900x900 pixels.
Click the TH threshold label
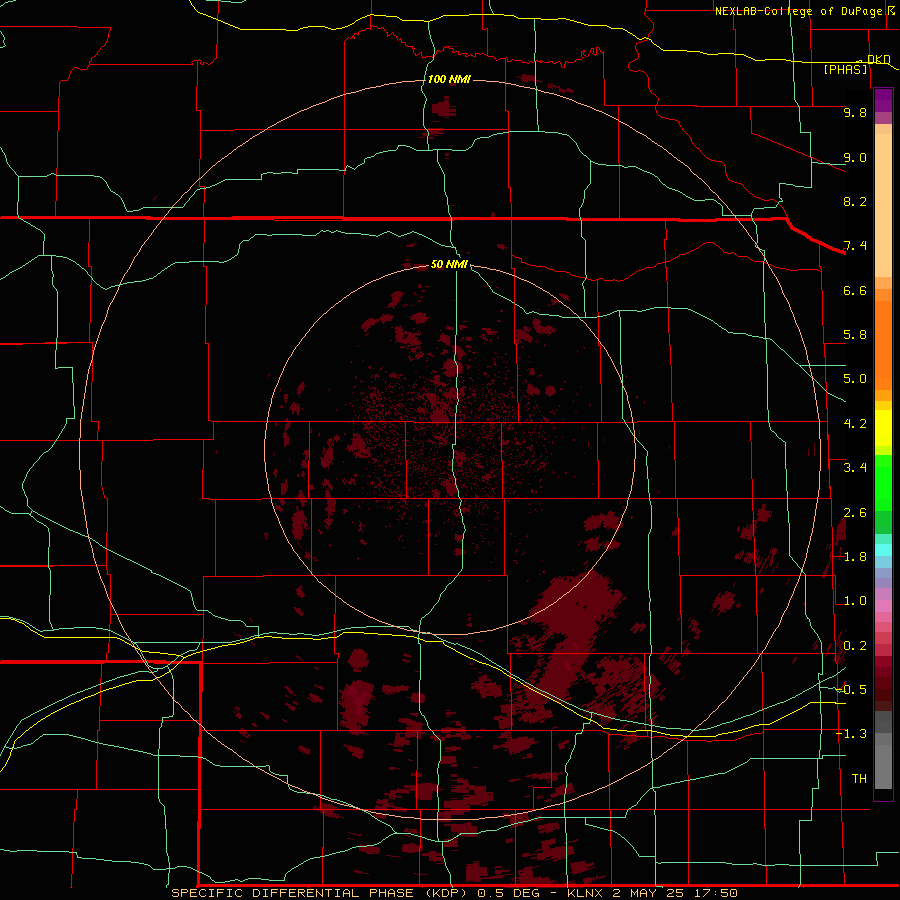[859, 779]
